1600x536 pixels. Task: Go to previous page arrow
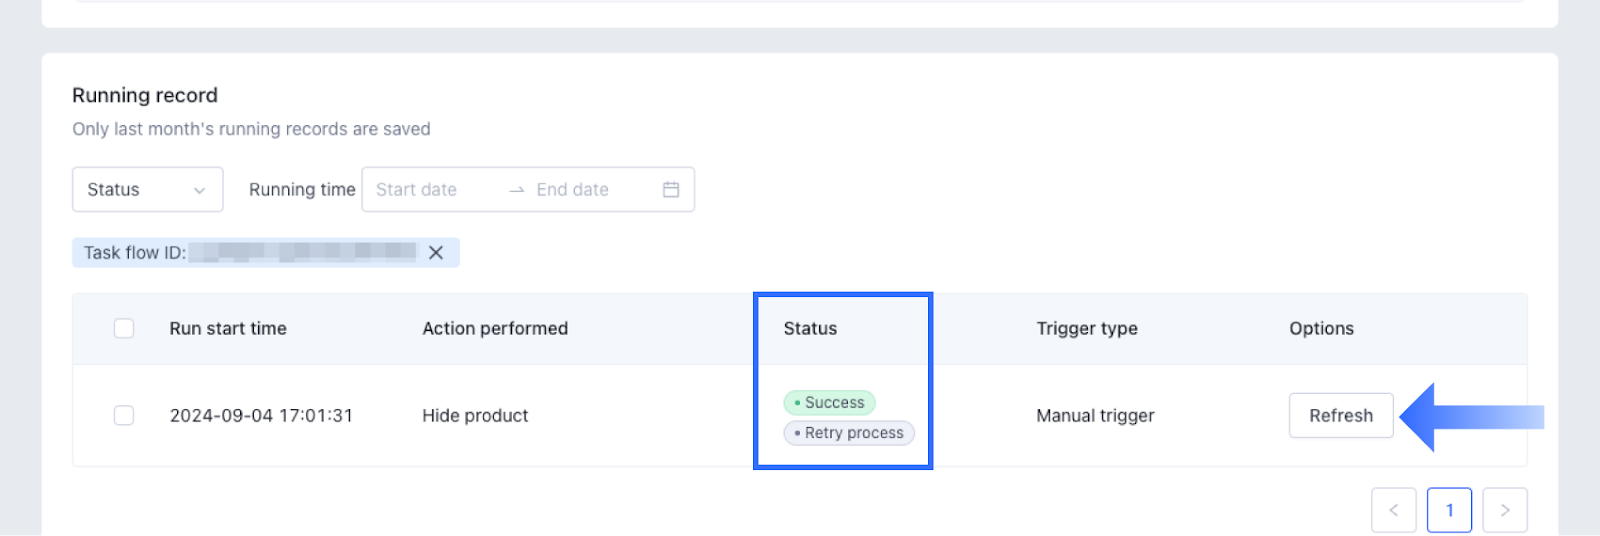(x=1393, y=510)
